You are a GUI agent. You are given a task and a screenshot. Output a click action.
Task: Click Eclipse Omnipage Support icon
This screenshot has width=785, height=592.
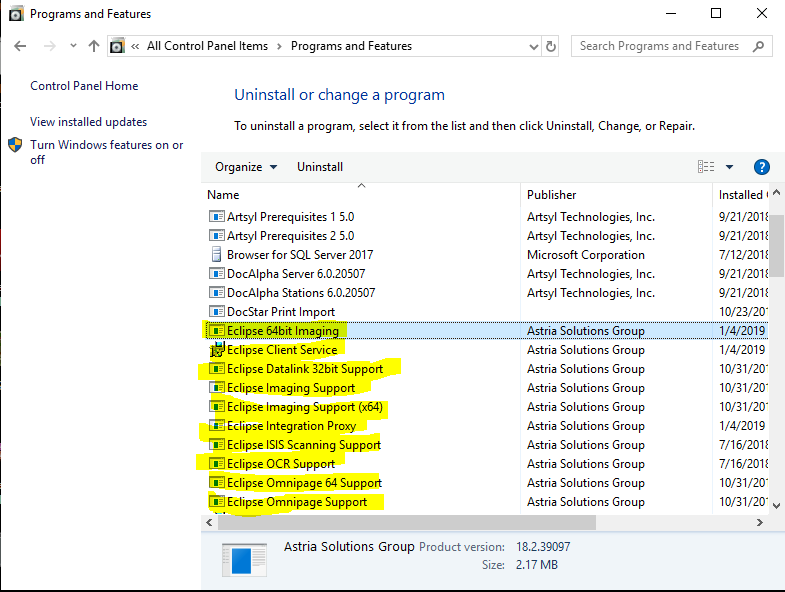pos(216,502)
